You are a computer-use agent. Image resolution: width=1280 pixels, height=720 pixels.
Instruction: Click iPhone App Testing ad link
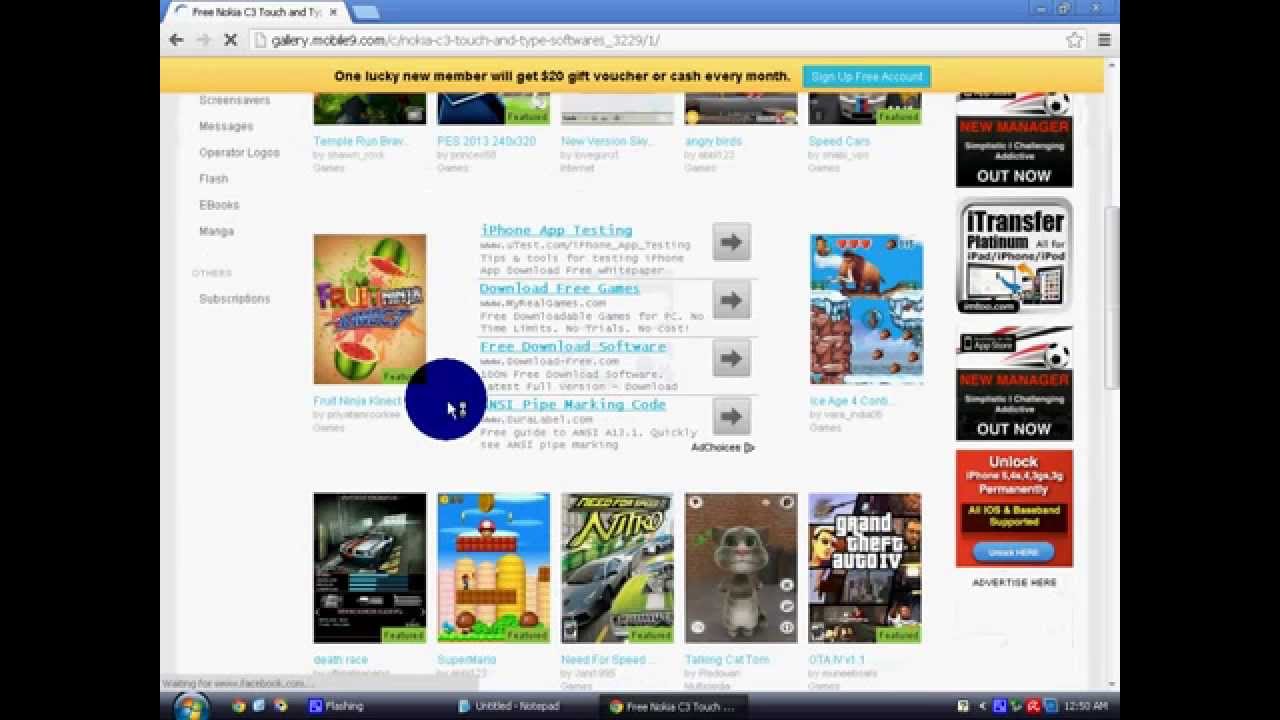coord(556,230)
